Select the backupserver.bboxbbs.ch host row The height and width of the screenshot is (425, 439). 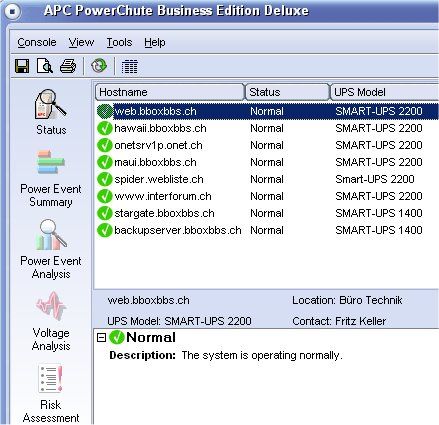(x=267, y=230)
